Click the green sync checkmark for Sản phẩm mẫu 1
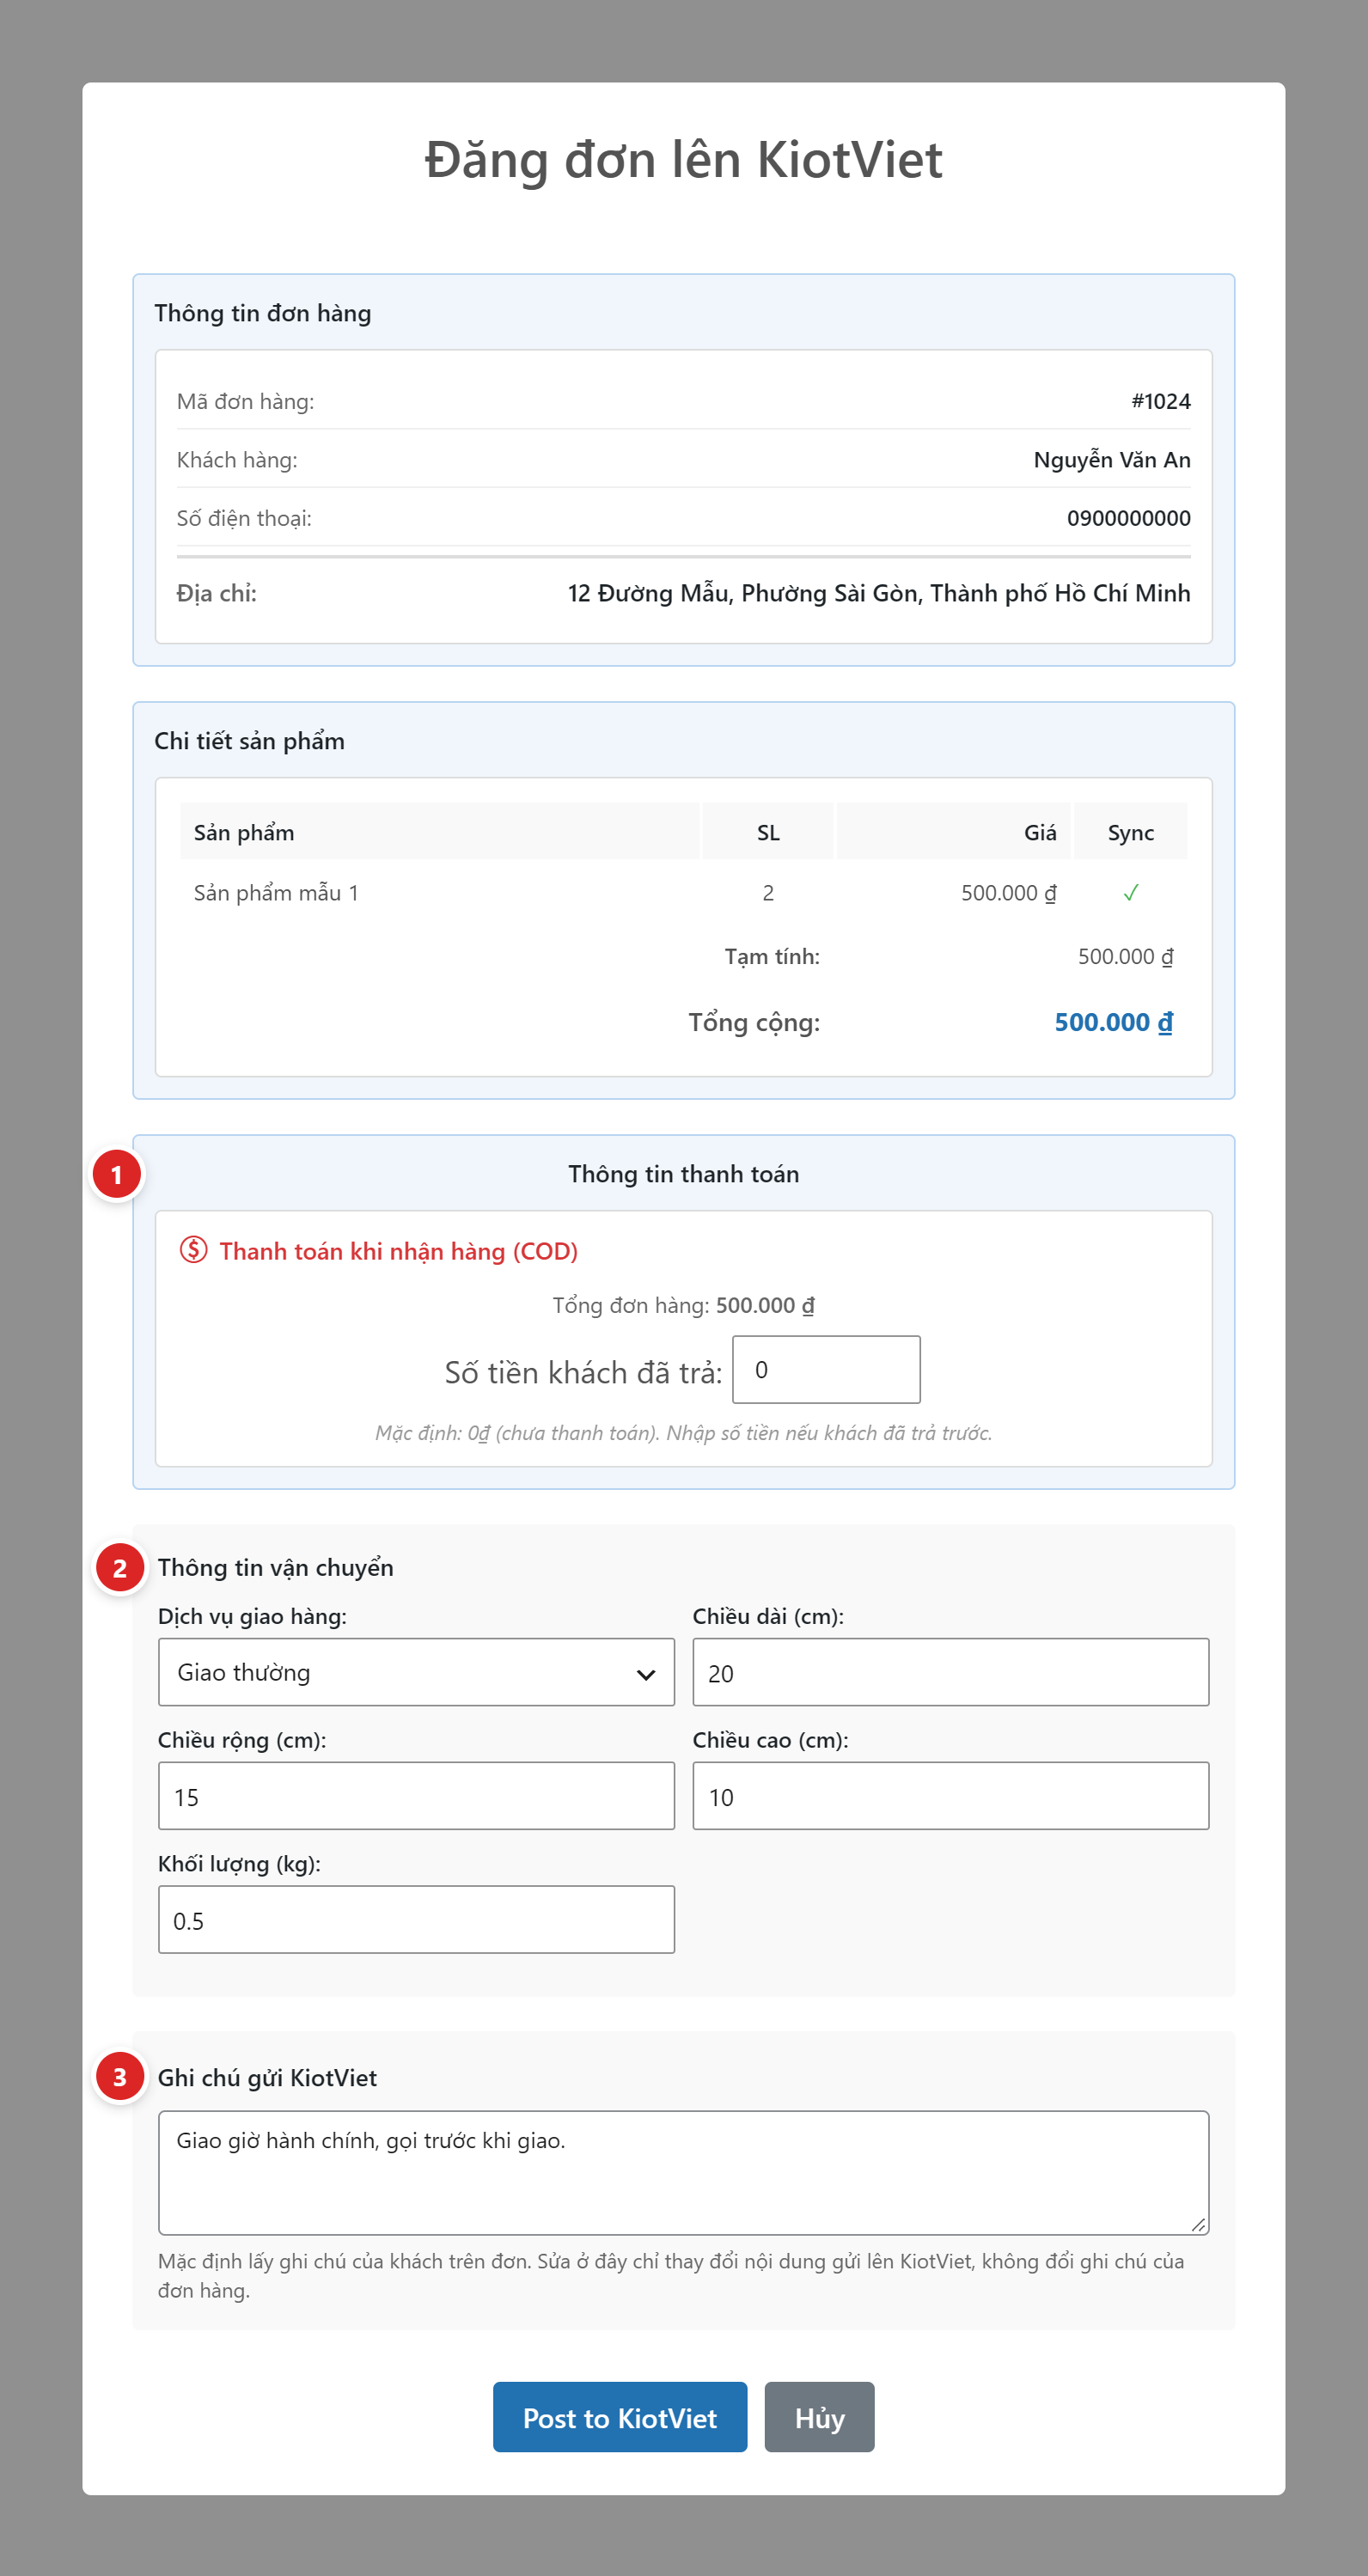Image resolution: width=1368 pixels, height=2576 pixels. point(1130,893)
